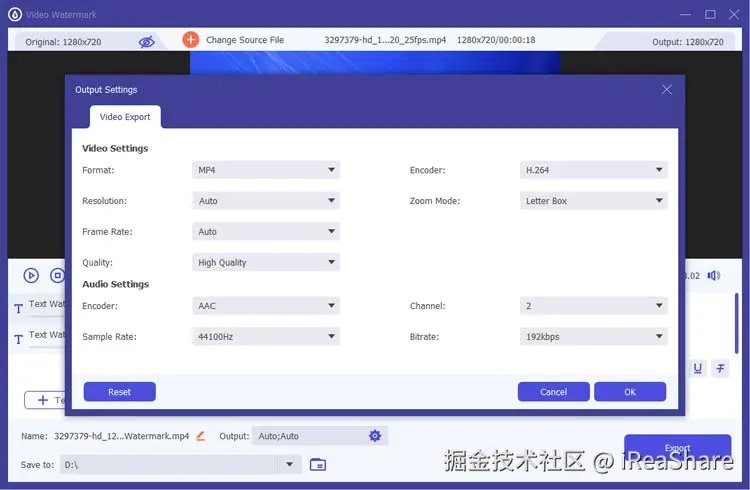Click the right panel vertical scrollbar

[x=737, y=323]
